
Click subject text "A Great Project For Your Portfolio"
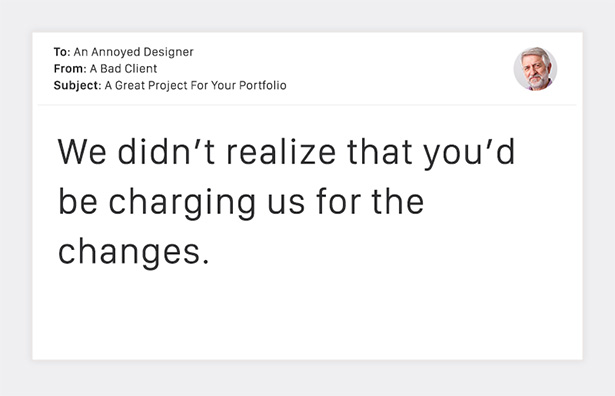195,85
